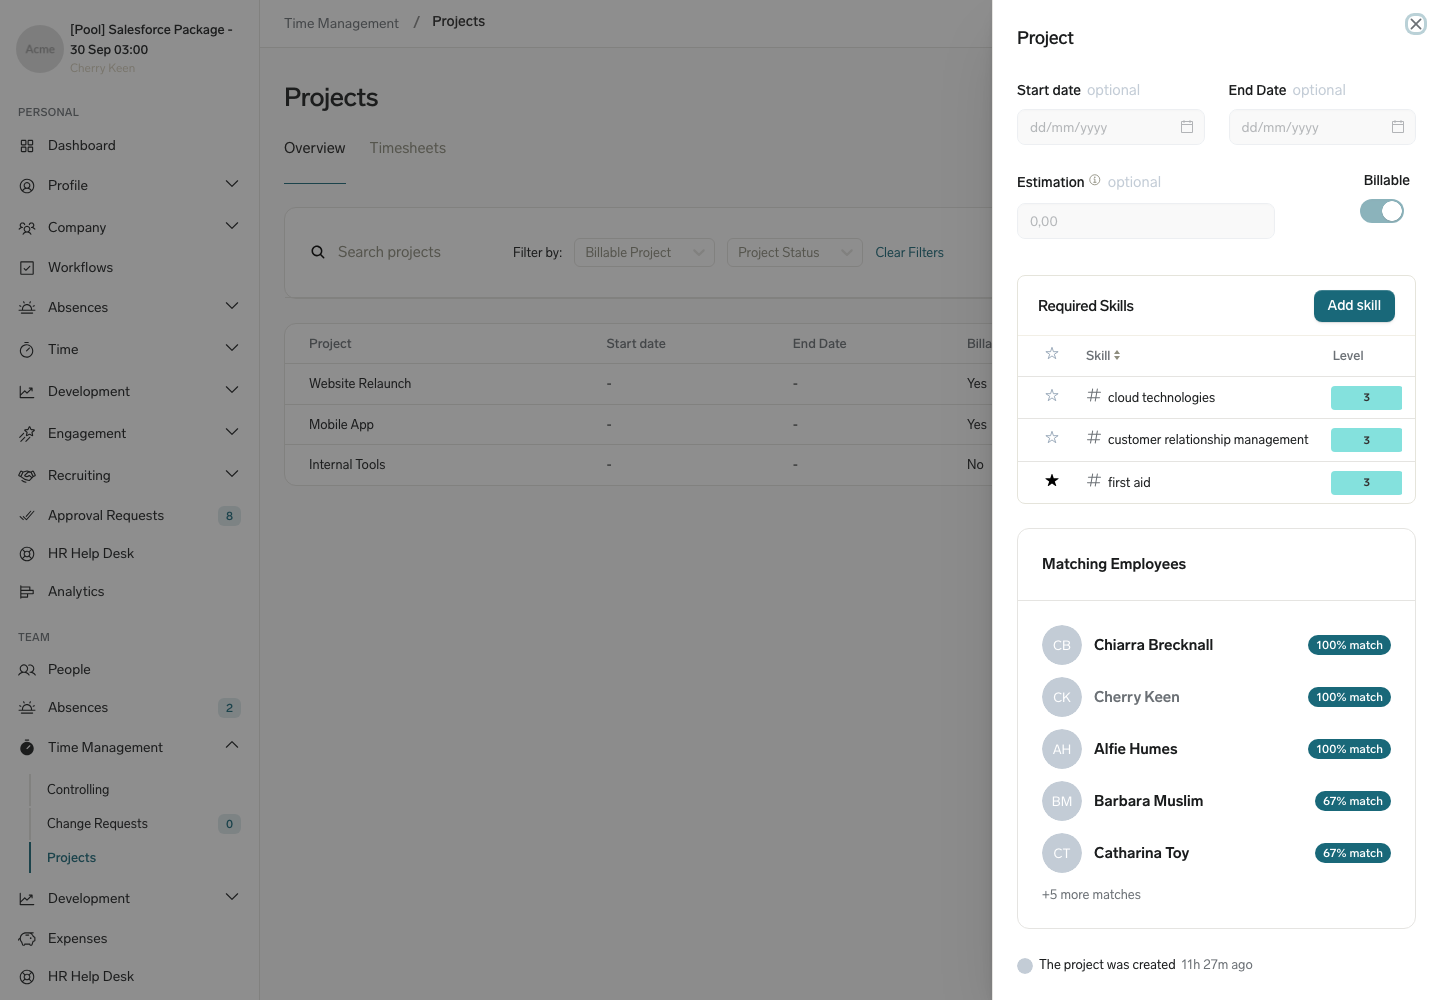Click the first aid level 3 bar

click(x=1366, y=483)
